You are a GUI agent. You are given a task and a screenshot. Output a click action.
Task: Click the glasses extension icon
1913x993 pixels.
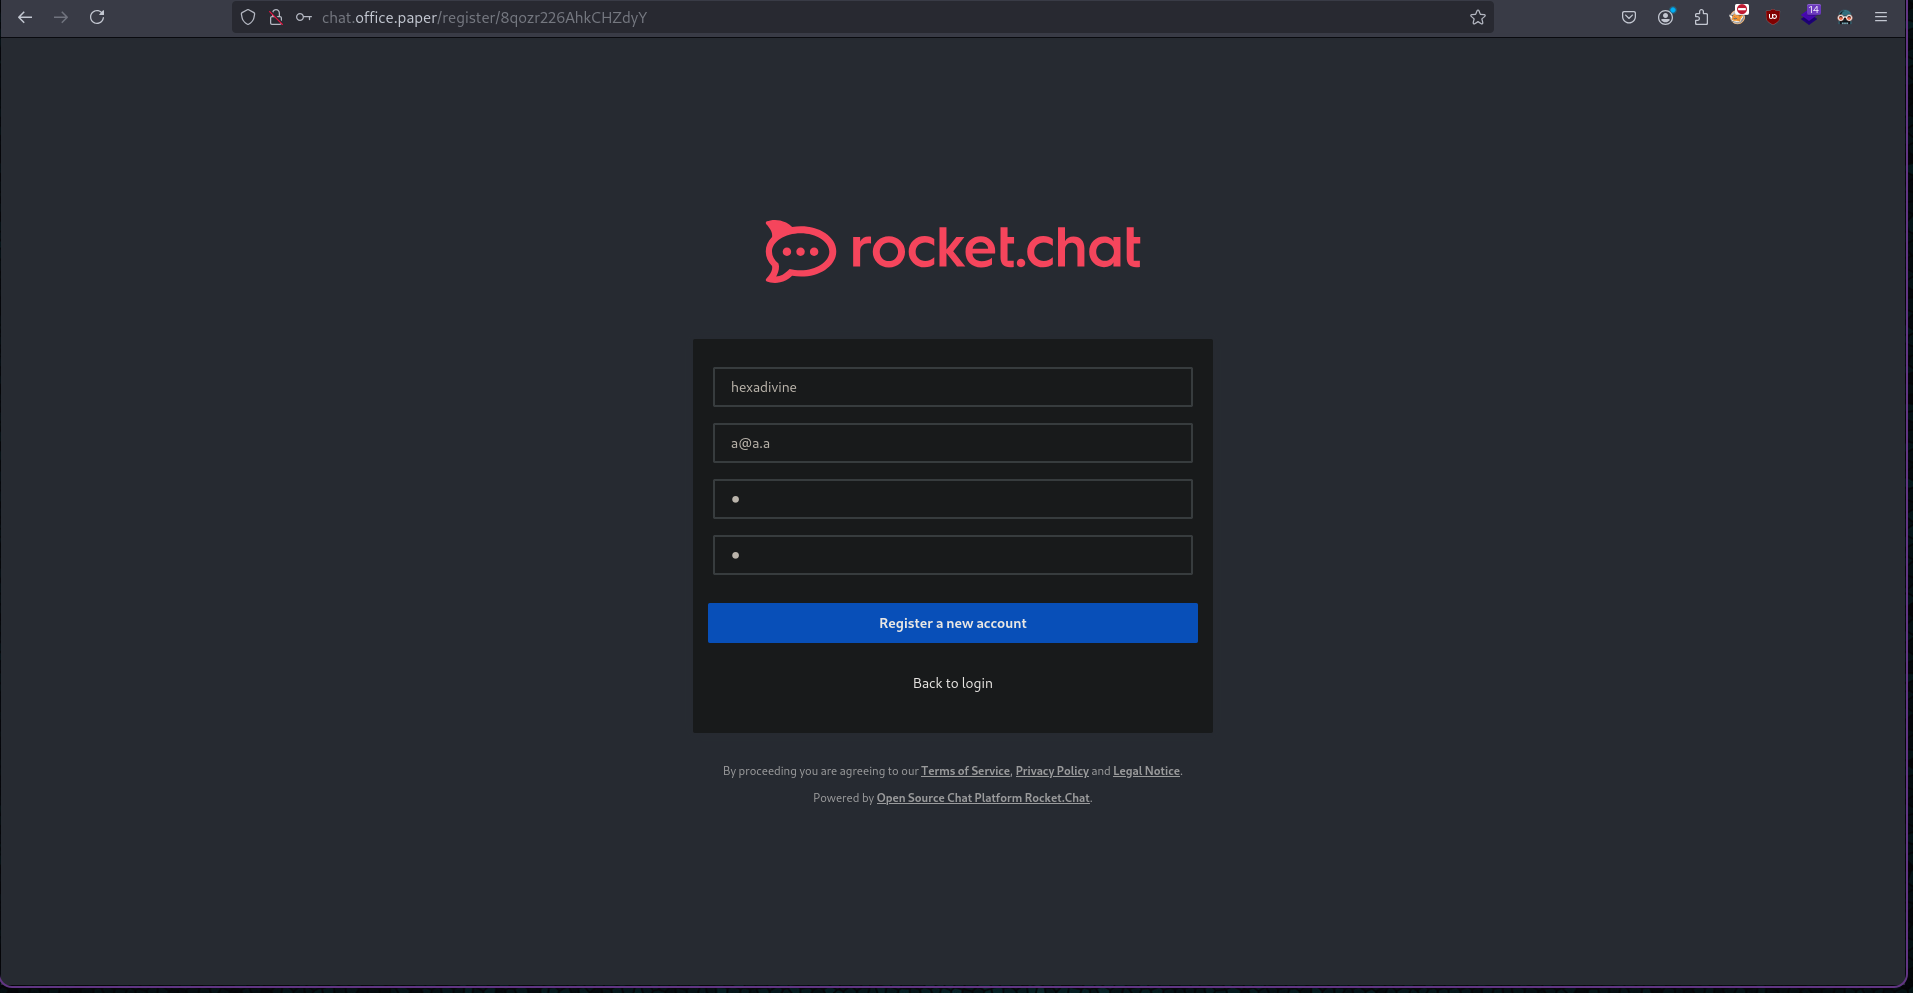(1845, 17)
